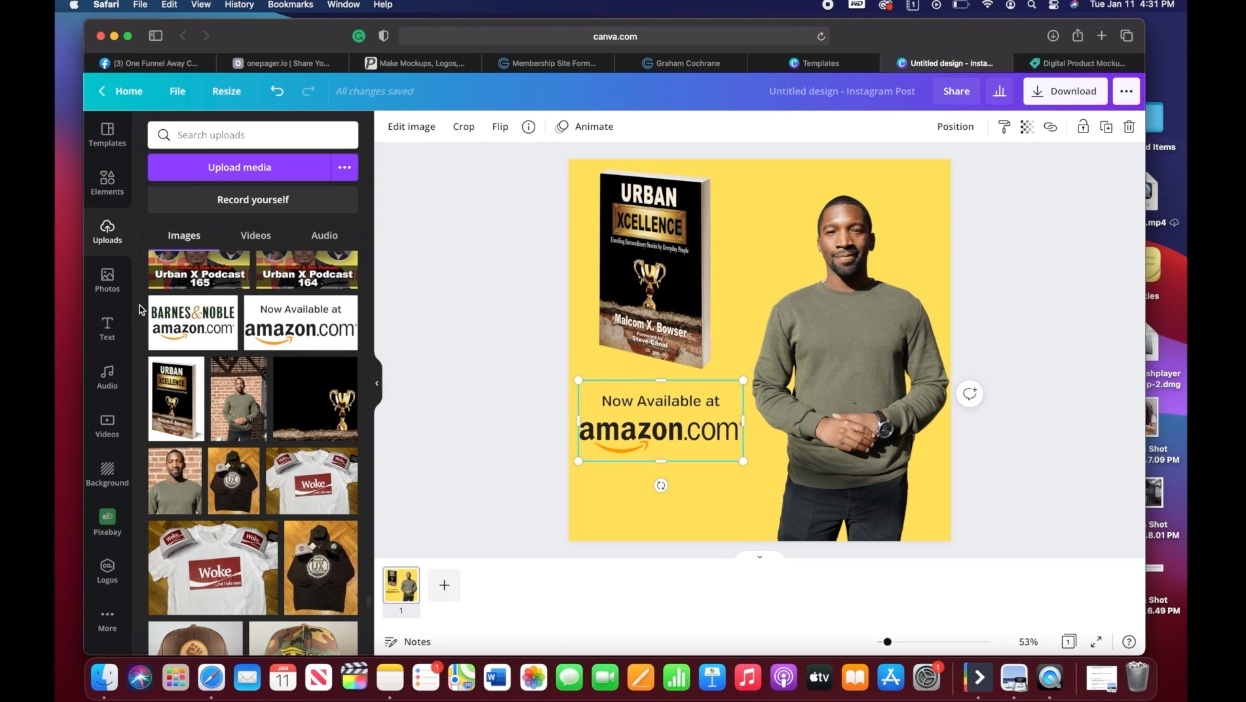Open more options beside Download
The width and height of the screenshot is (1246, 702).
(1126, 91)
